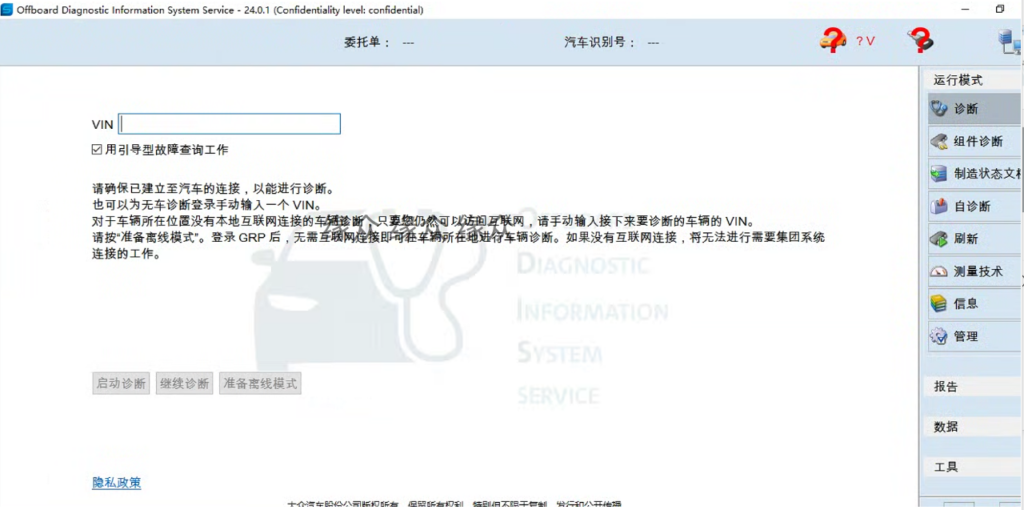Click the ignition key status icon
Viewport: 1024px width, 510px height.
(919, 41)
